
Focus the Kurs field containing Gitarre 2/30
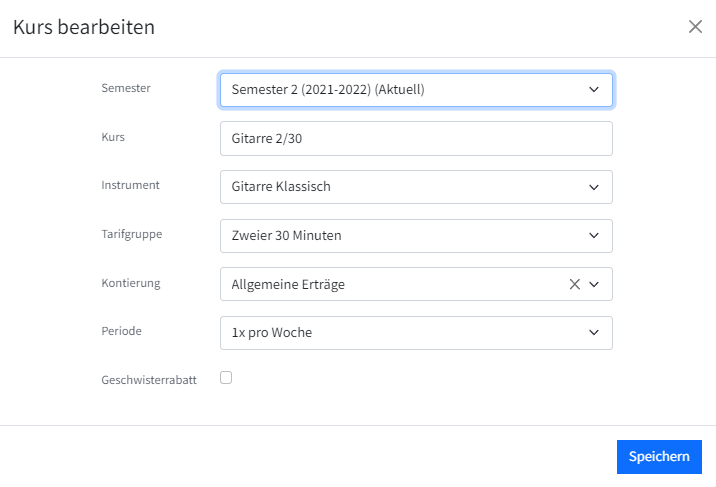point(416,138)
